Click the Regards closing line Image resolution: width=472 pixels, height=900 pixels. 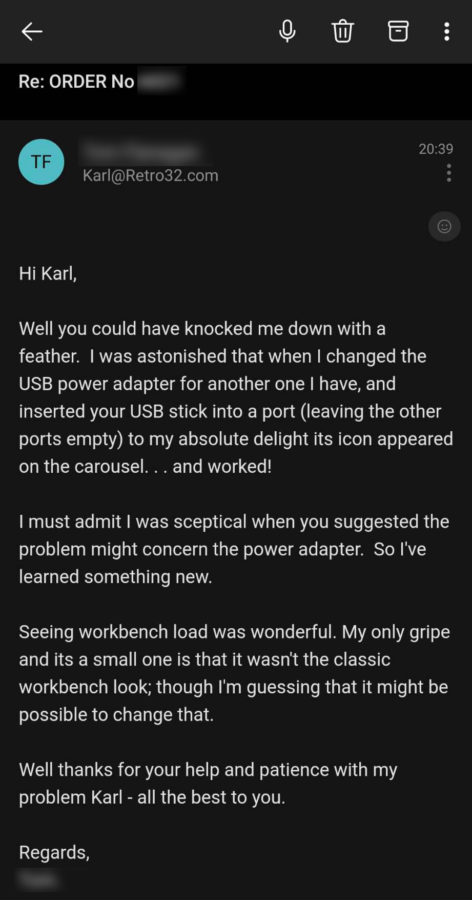coord(54,853)
